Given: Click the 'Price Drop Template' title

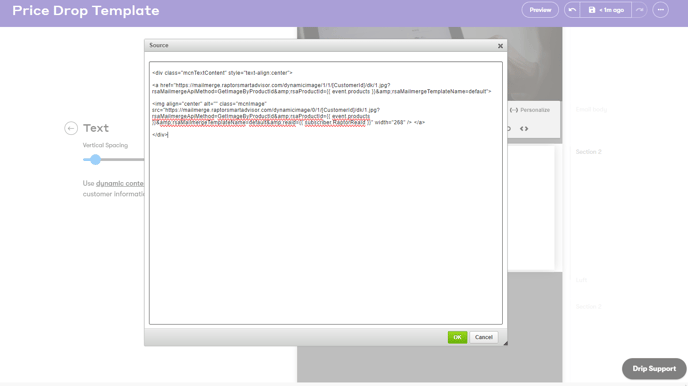Looking at the screenshot, I should (x=86, y=11).
